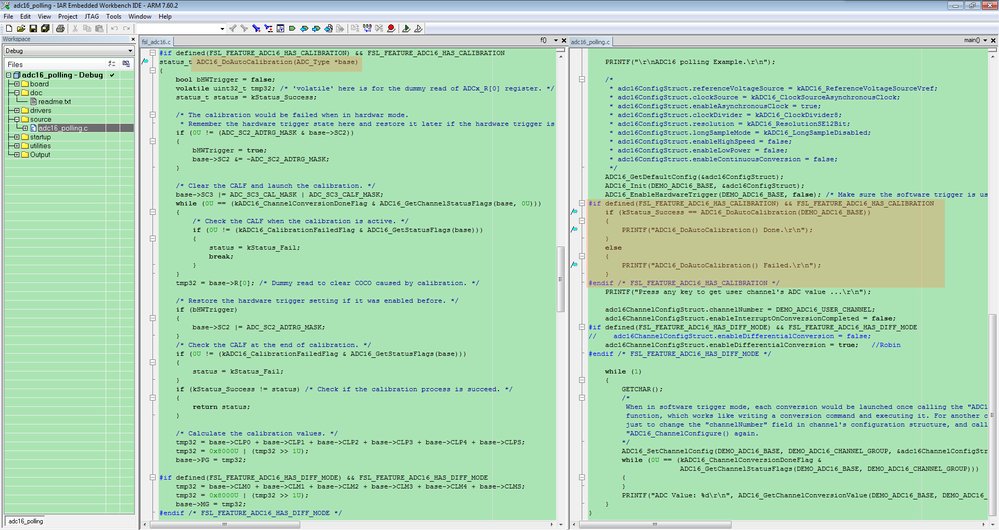Open the Tools menu
This screenshot has width=999, height=530.
(x=113, y=17)
